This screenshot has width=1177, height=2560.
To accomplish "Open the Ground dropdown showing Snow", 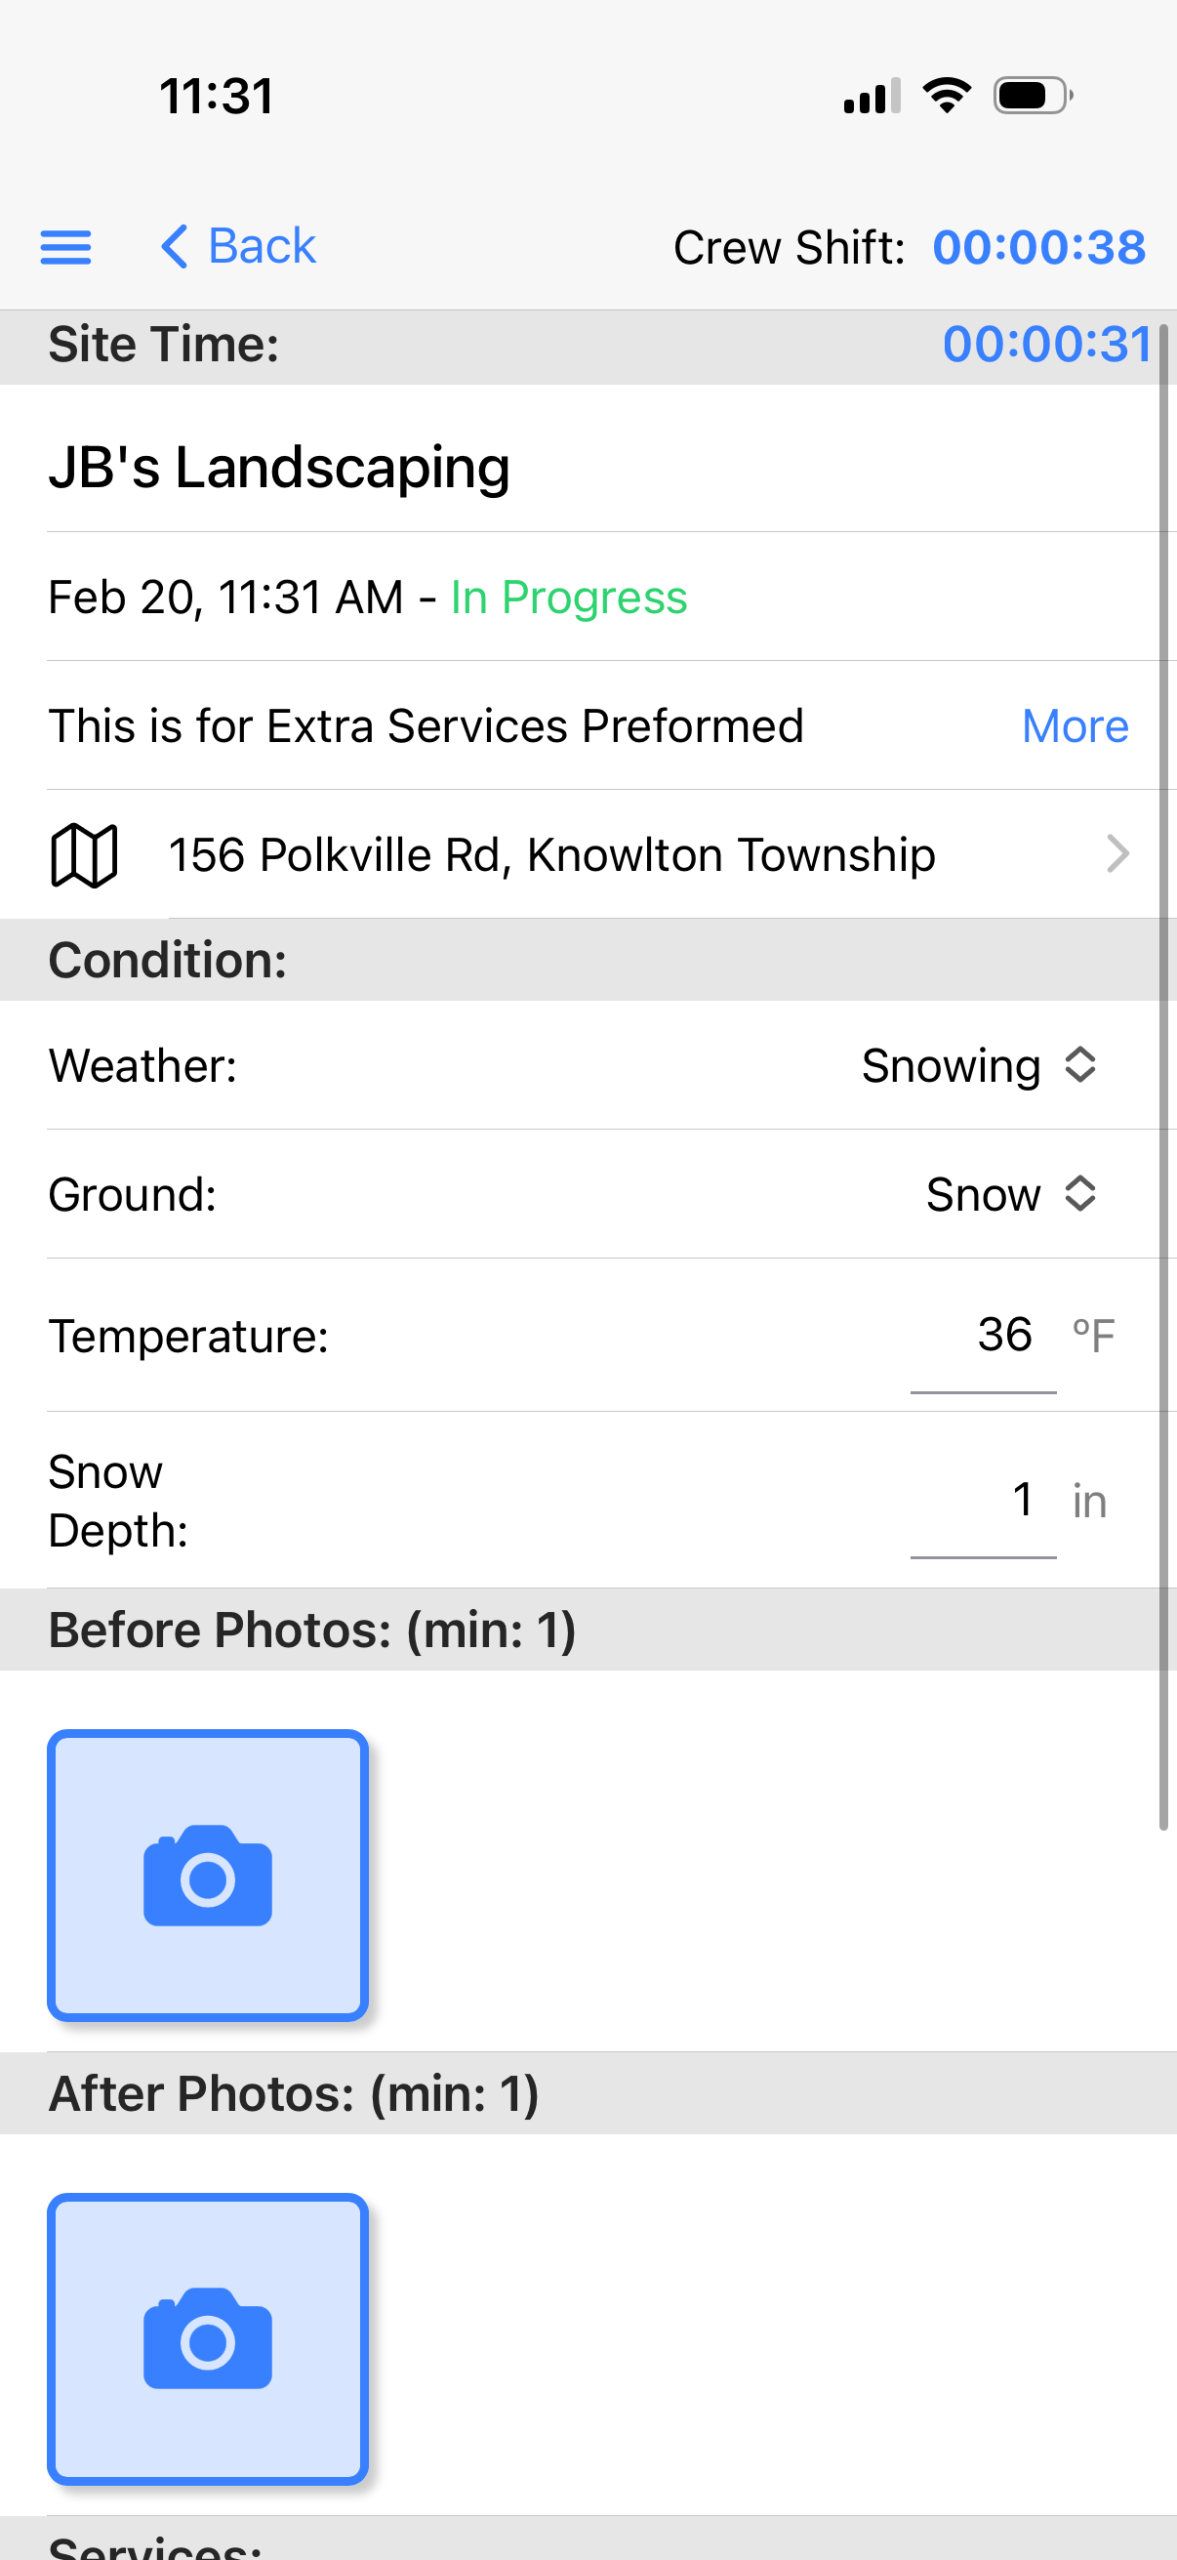I will [1010, 1195].
